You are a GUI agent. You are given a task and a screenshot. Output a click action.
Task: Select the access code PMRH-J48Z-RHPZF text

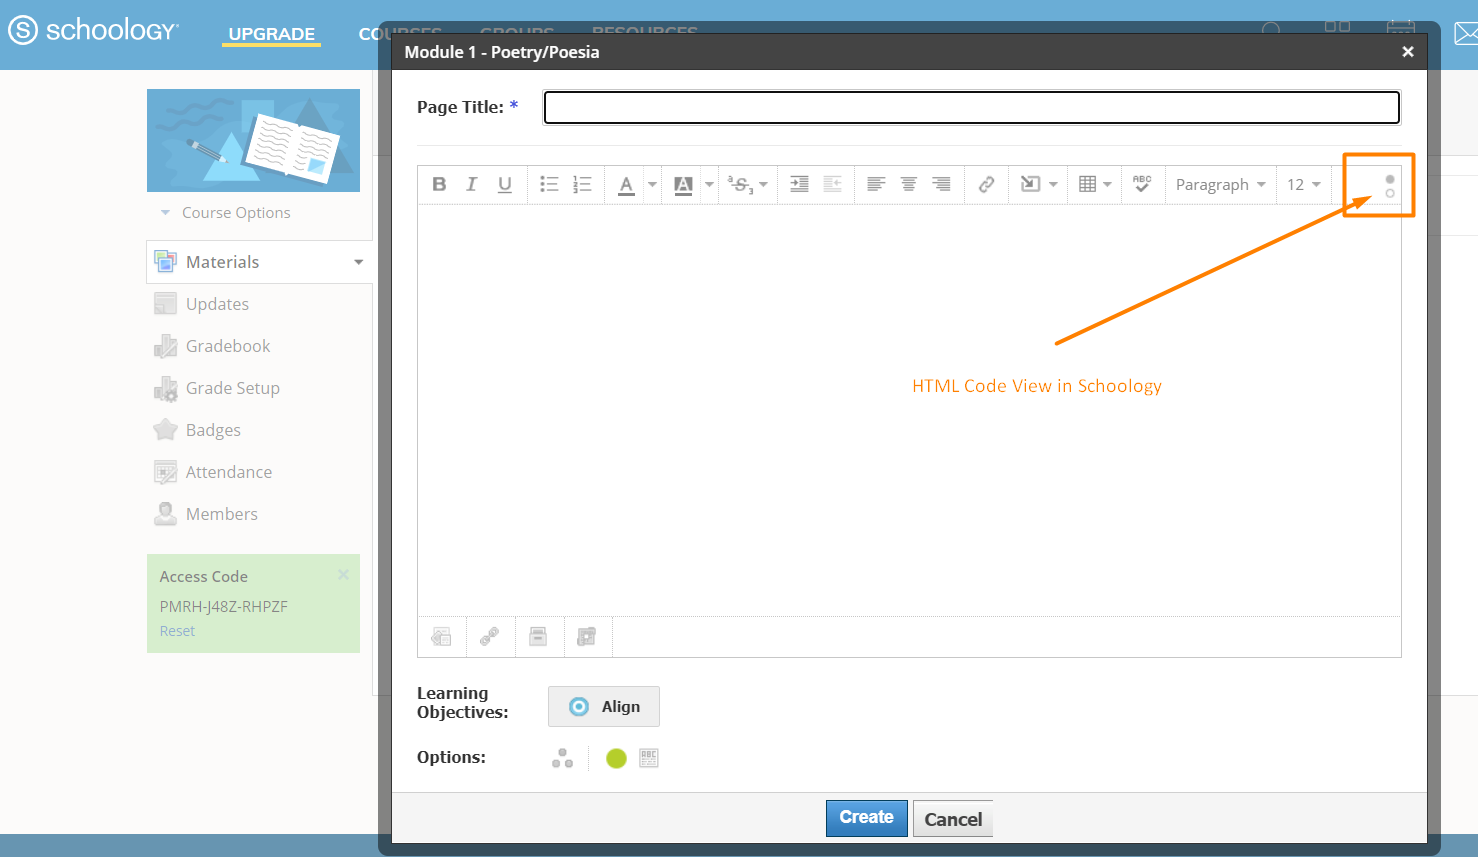click(224, 606)
